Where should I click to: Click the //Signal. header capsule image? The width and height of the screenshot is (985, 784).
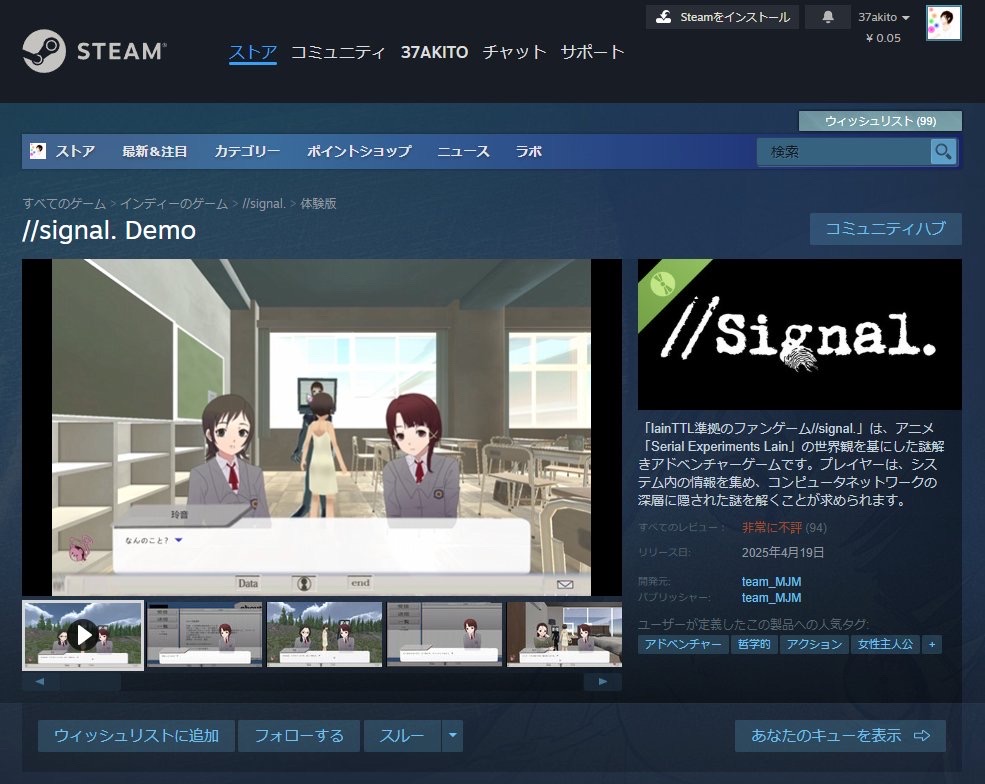(x=800, y=334)
